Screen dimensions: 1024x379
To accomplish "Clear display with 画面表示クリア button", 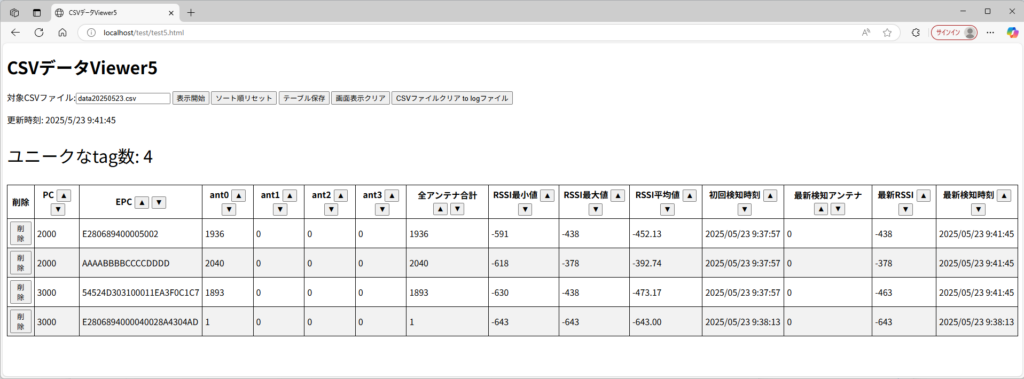I will (x=360, y=98).
